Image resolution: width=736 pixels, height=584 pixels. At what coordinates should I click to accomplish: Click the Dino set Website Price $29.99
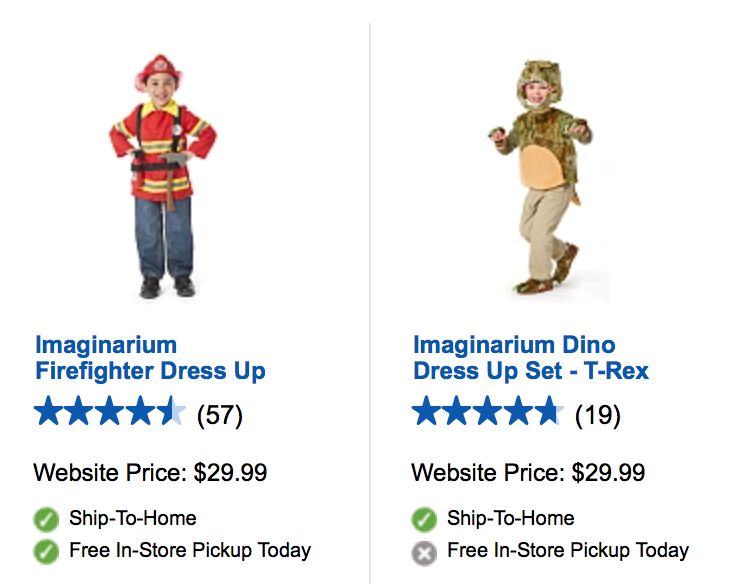(528, 472)
